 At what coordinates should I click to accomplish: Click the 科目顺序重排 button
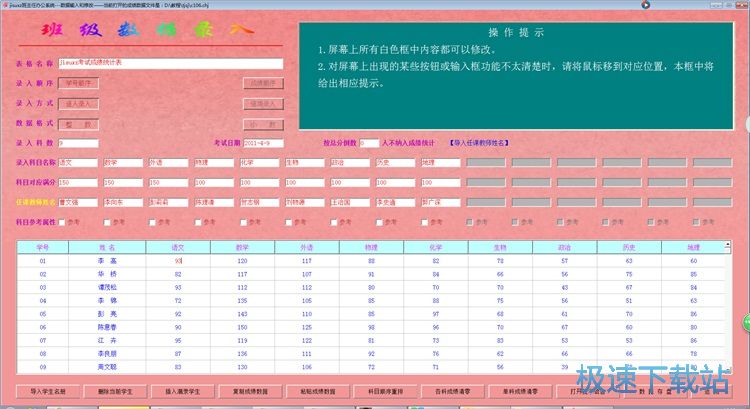(x=382, y=391)
